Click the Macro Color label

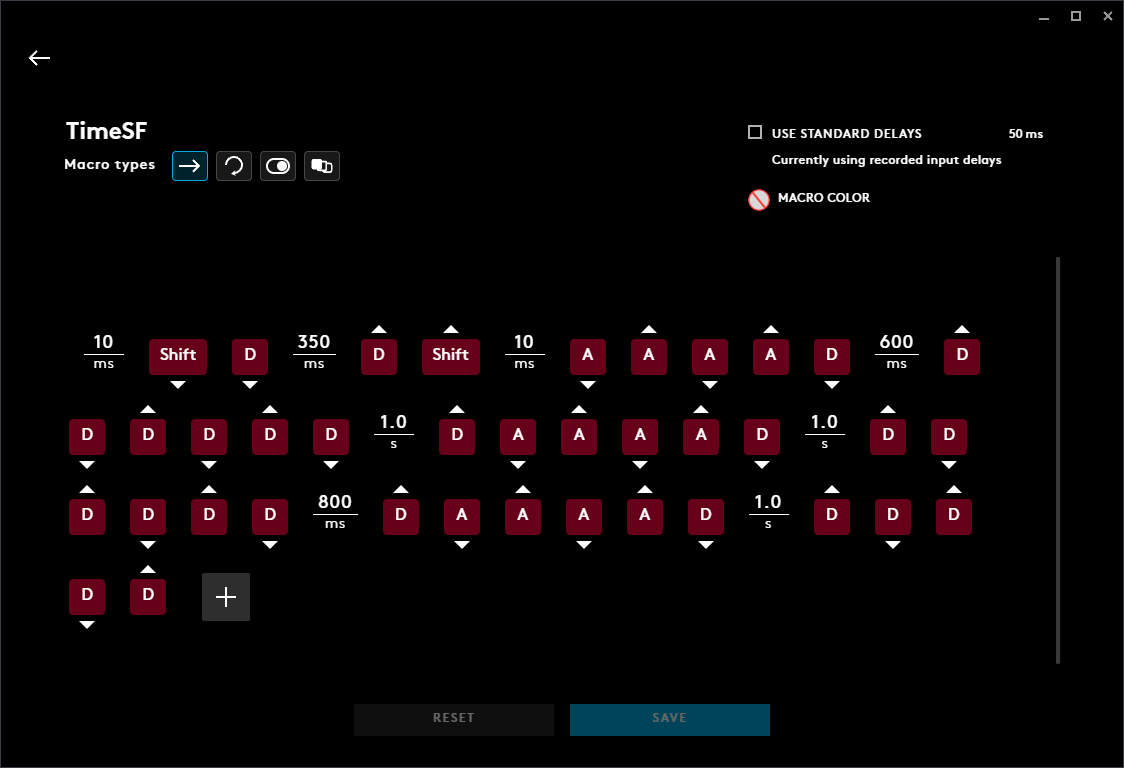pos(823,198)
